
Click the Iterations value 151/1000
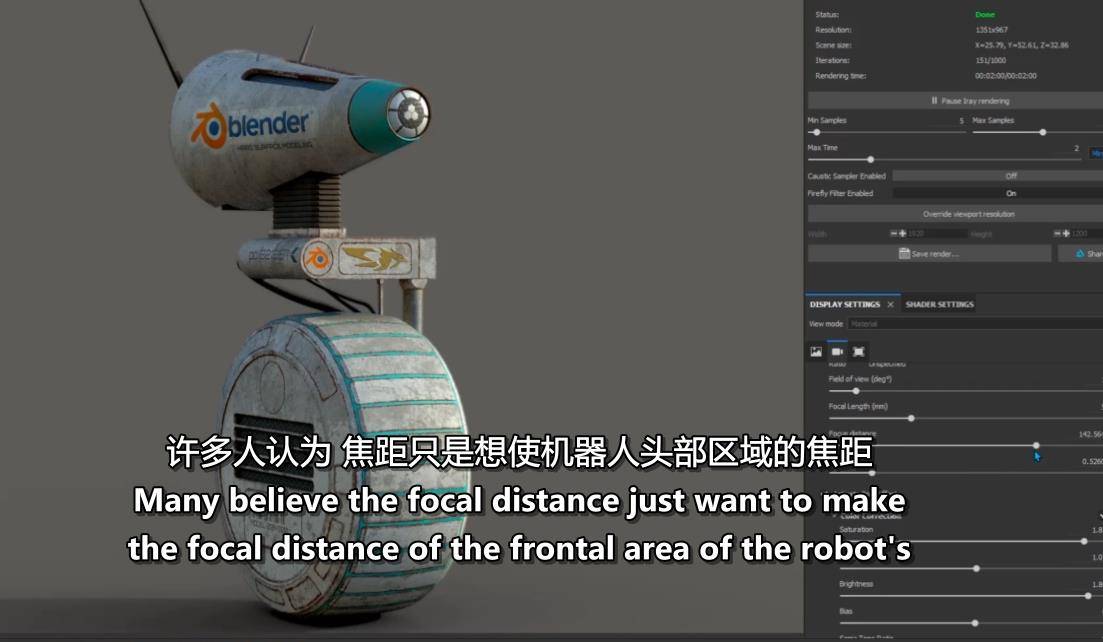[x=990, y=60]
